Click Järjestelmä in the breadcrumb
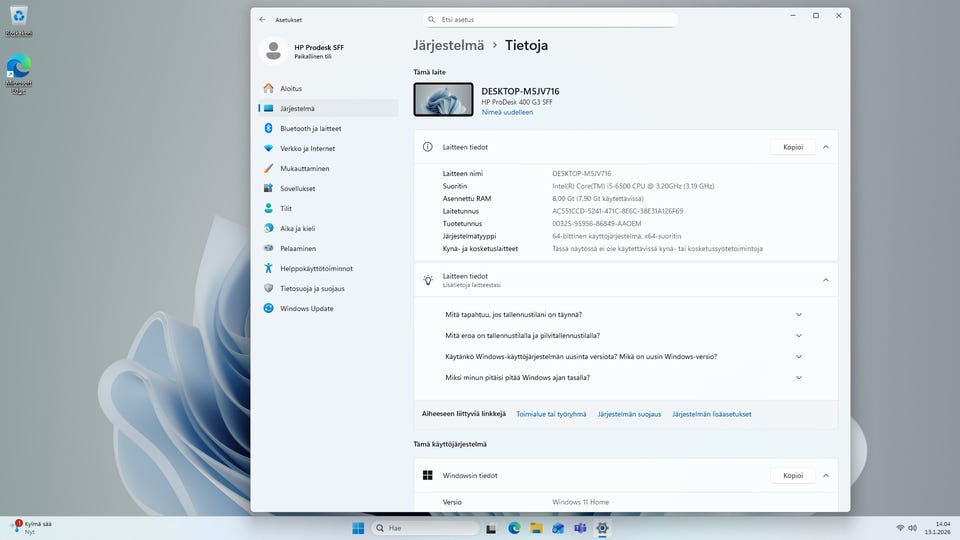Image resolution: width=960 pixels, height=540 pixels. click(448, 45)
